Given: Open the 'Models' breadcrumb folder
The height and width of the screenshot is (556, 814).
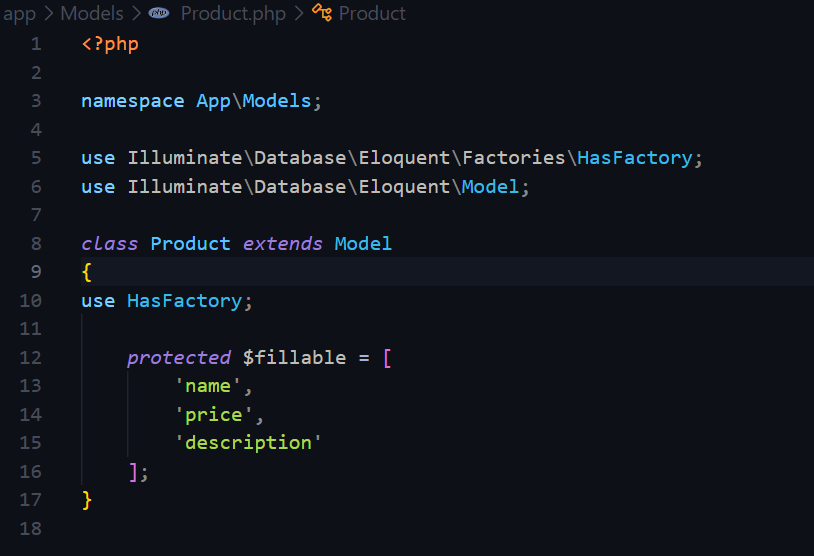Looking at the screenshot, I should (x=92, y=13).
